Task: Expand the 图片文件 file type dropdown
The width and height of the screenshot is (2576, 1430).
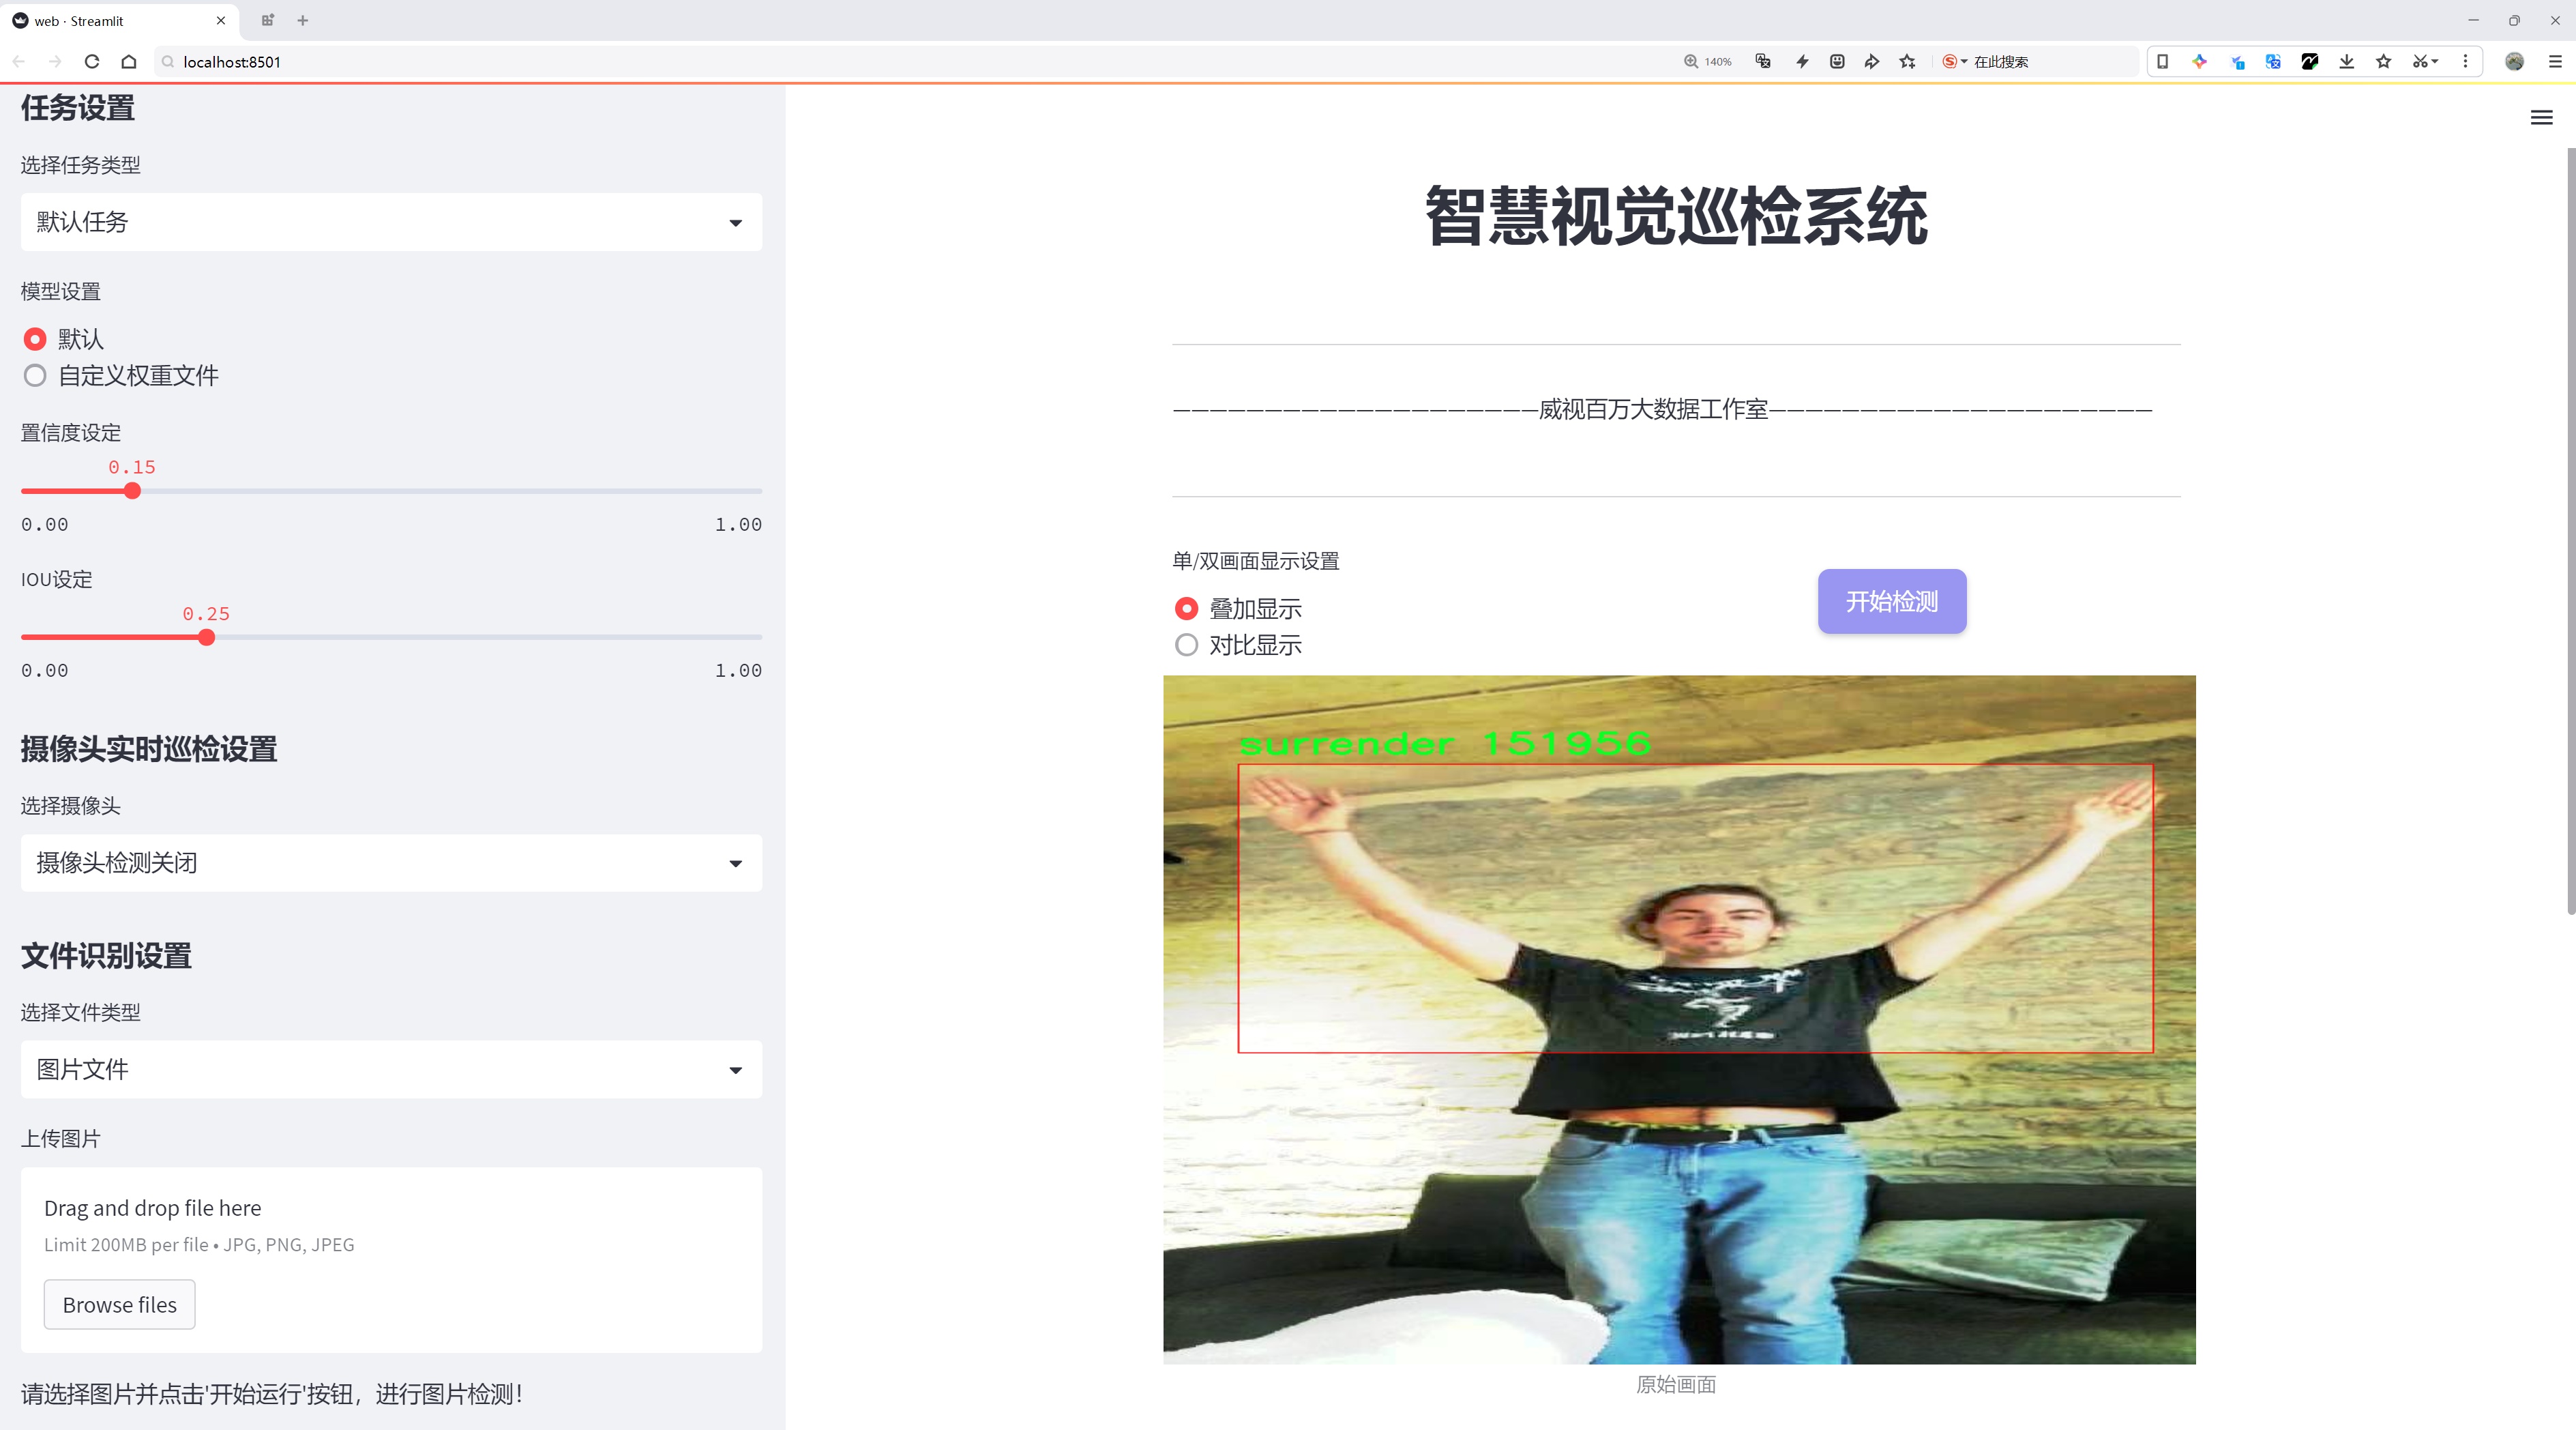Action: click(391, 1069)
